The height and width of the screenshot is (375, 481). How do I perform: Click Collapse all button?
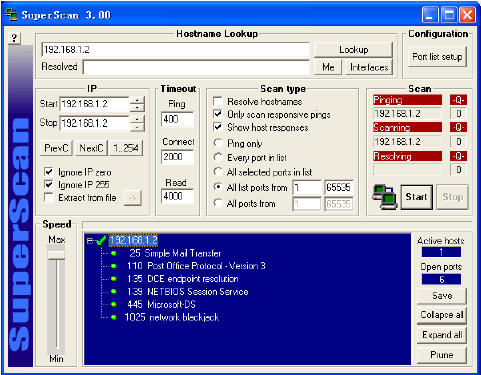tap(442, 315)
